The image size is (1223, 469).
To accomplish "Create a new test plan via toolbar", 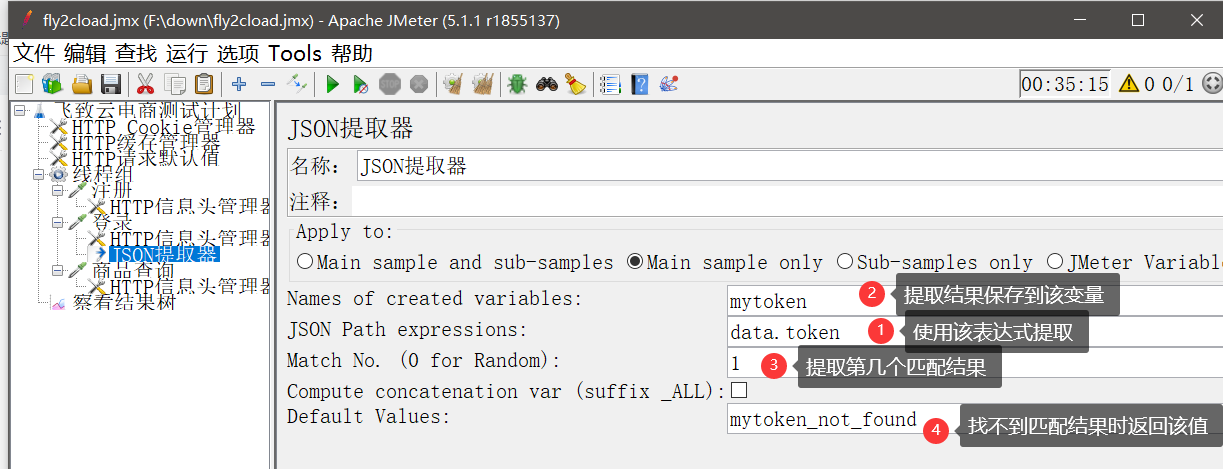I will 23,84.
